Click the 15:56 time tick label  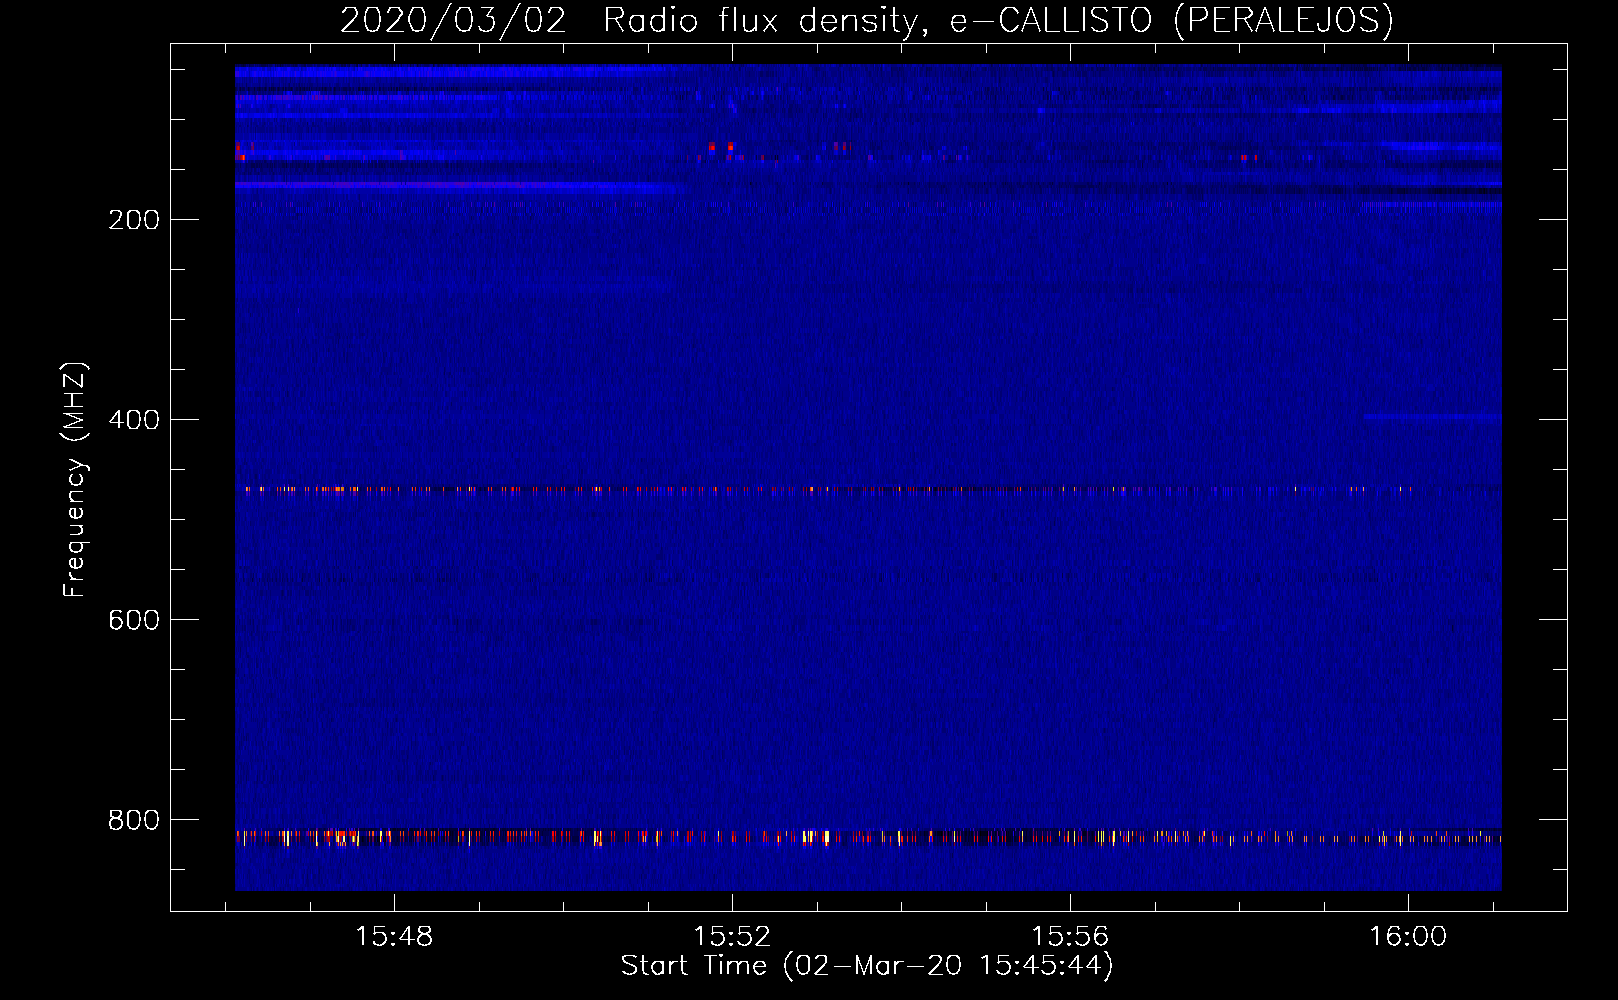1070,937
